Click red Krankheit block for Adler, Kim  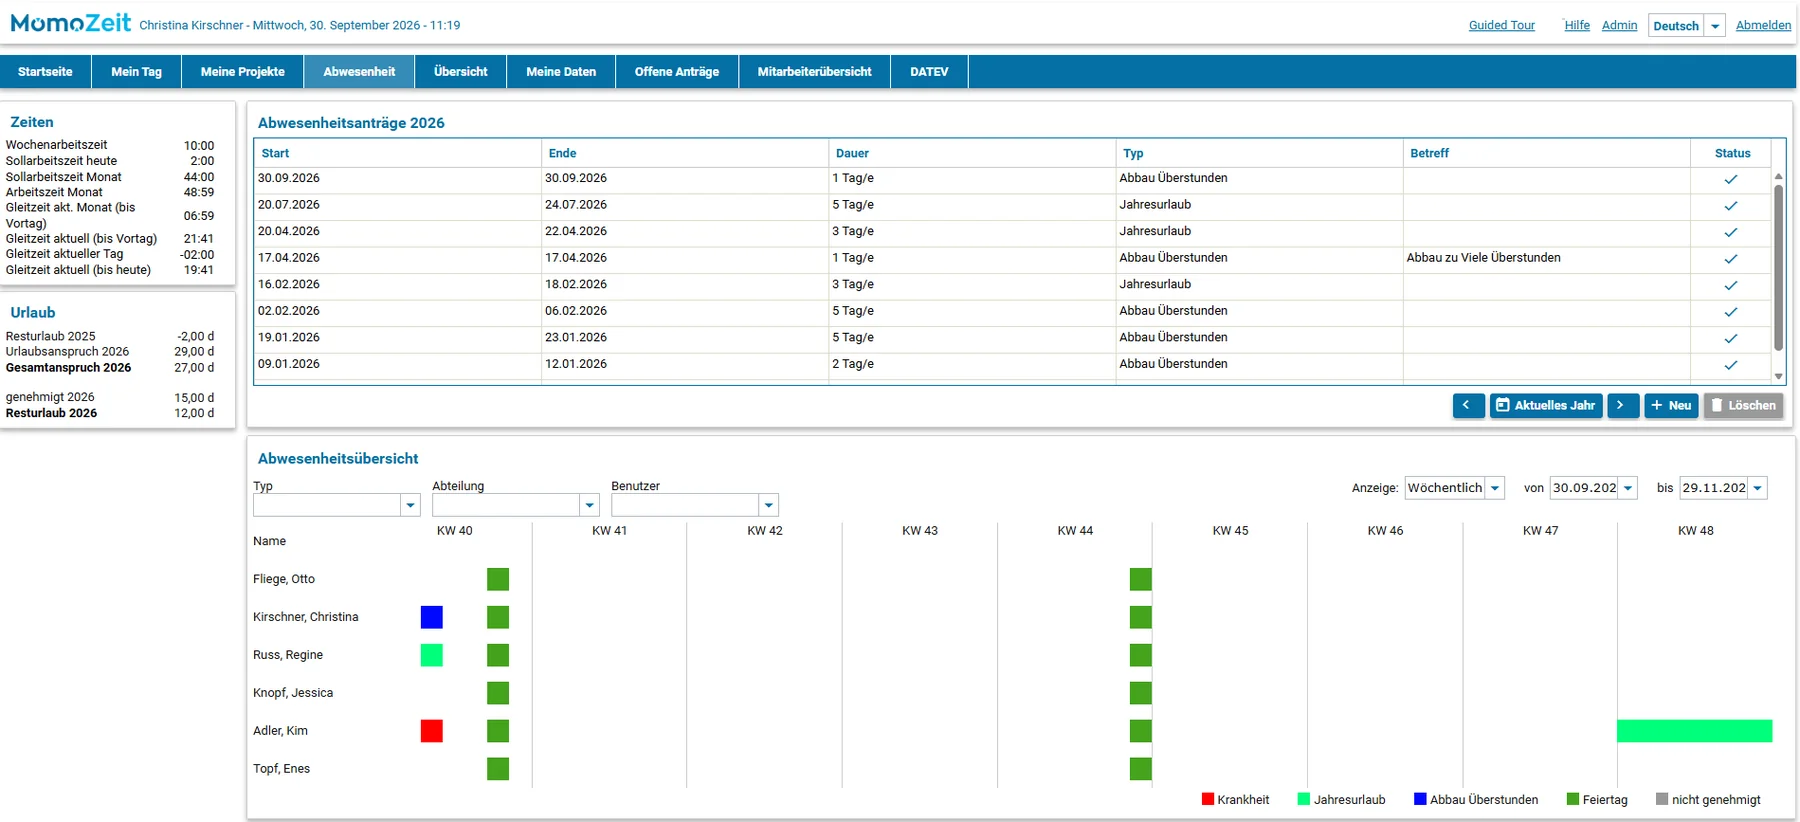point(432,731)
